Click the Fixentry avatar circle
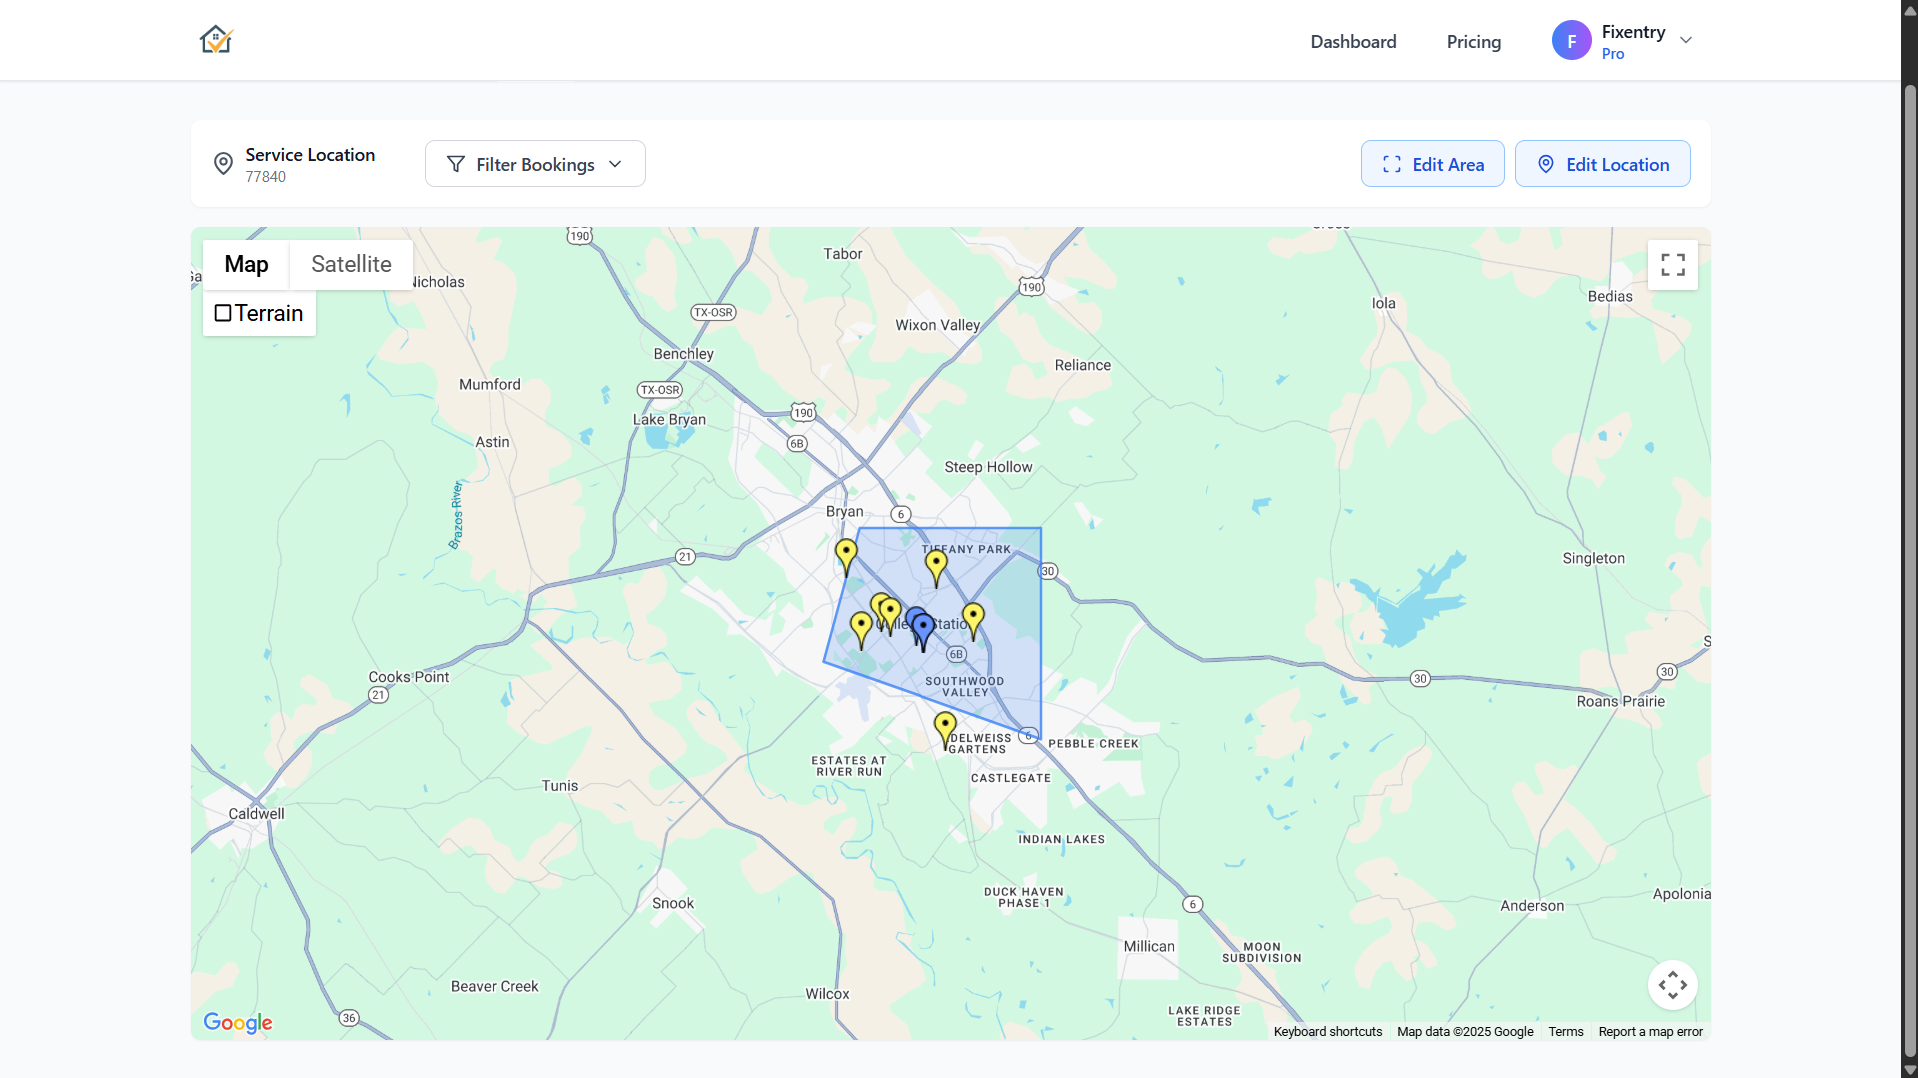 [1571, 40]
